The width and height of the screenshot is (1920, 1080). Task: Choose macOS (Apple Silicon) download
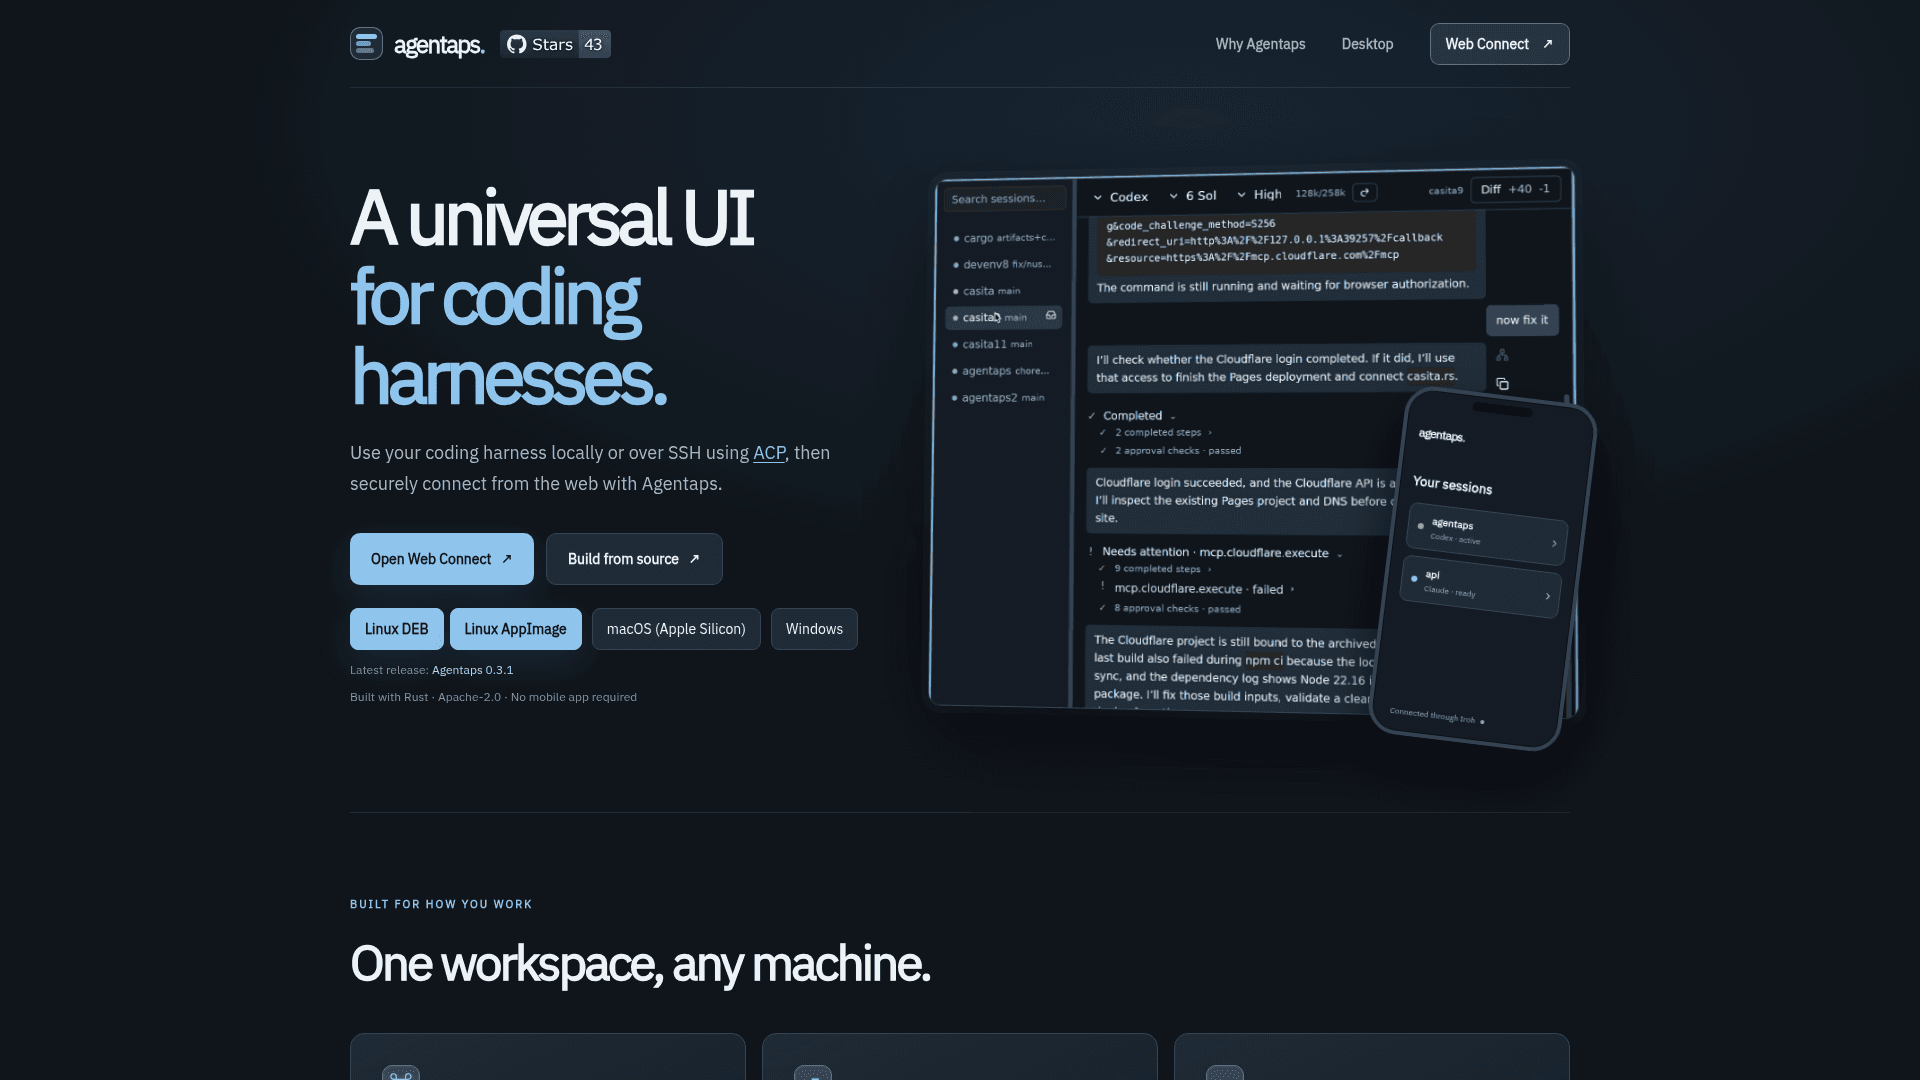(x=676, y=629)
